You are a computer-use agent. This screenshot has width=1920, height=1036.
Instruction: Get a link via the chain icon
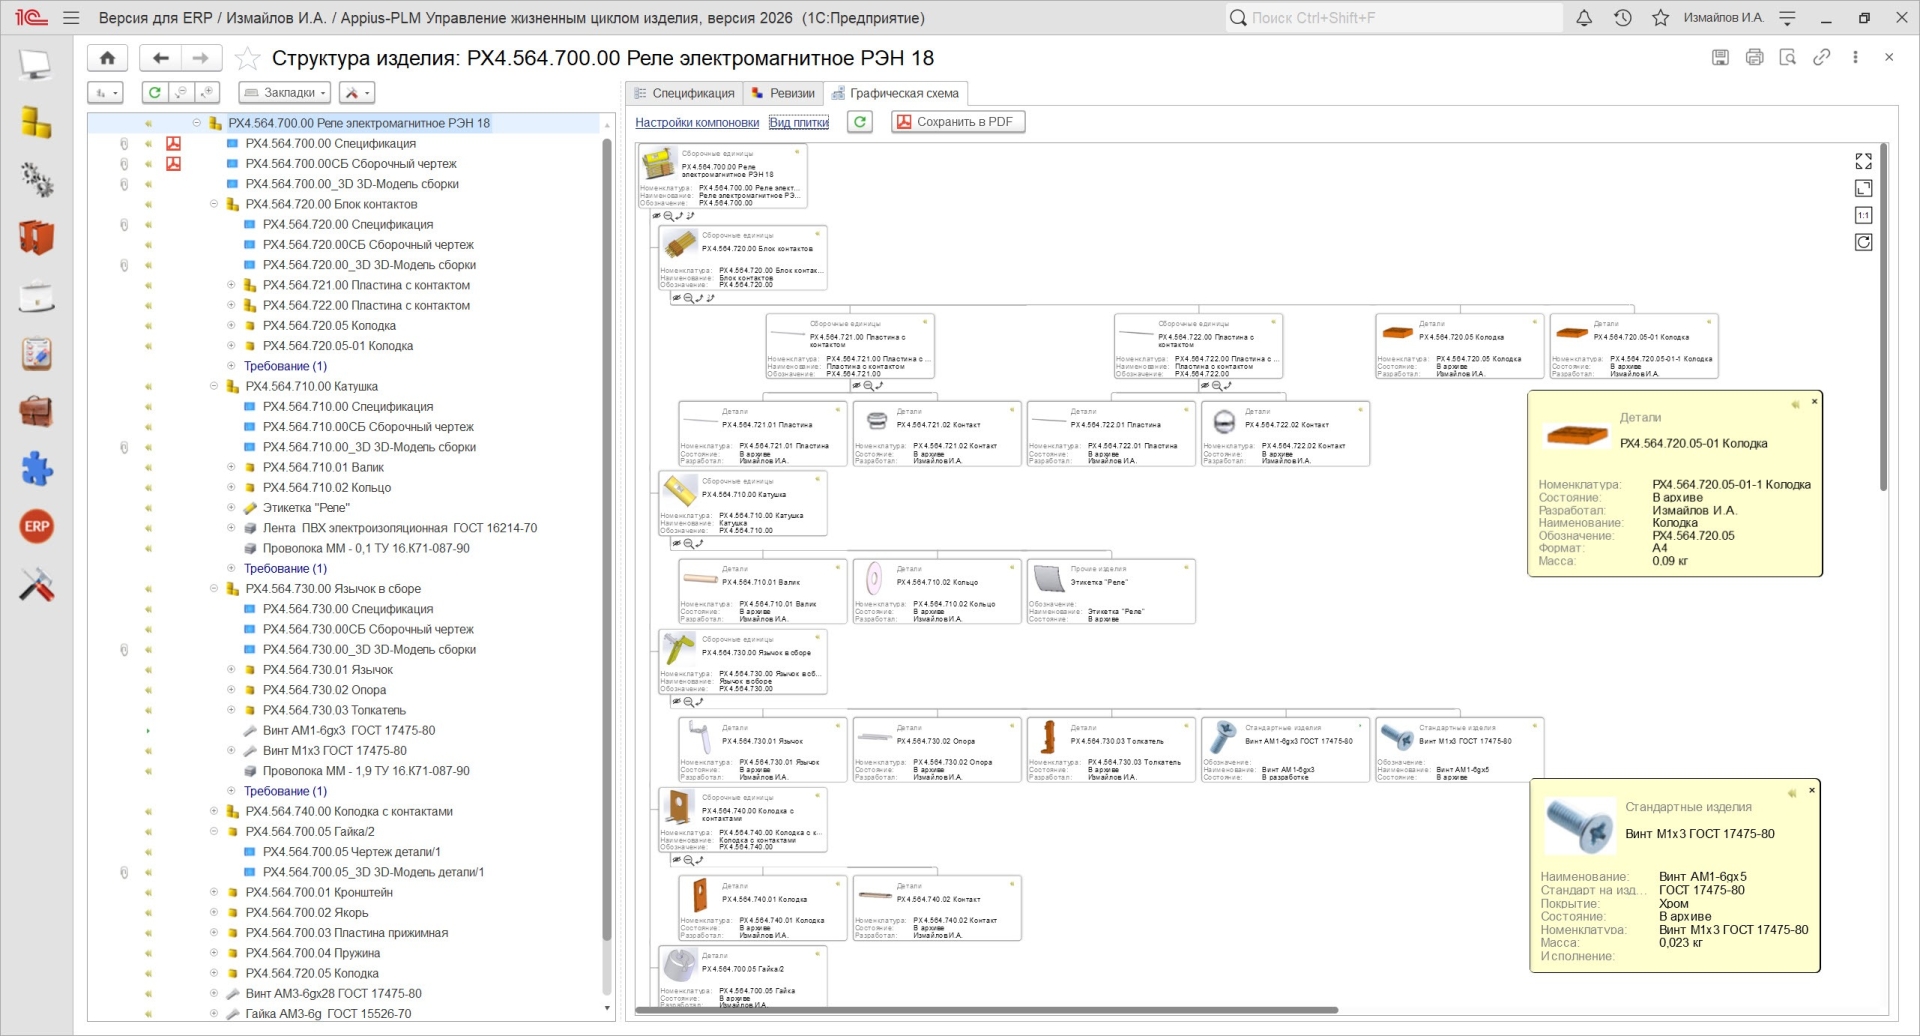tap(1821, 58)
